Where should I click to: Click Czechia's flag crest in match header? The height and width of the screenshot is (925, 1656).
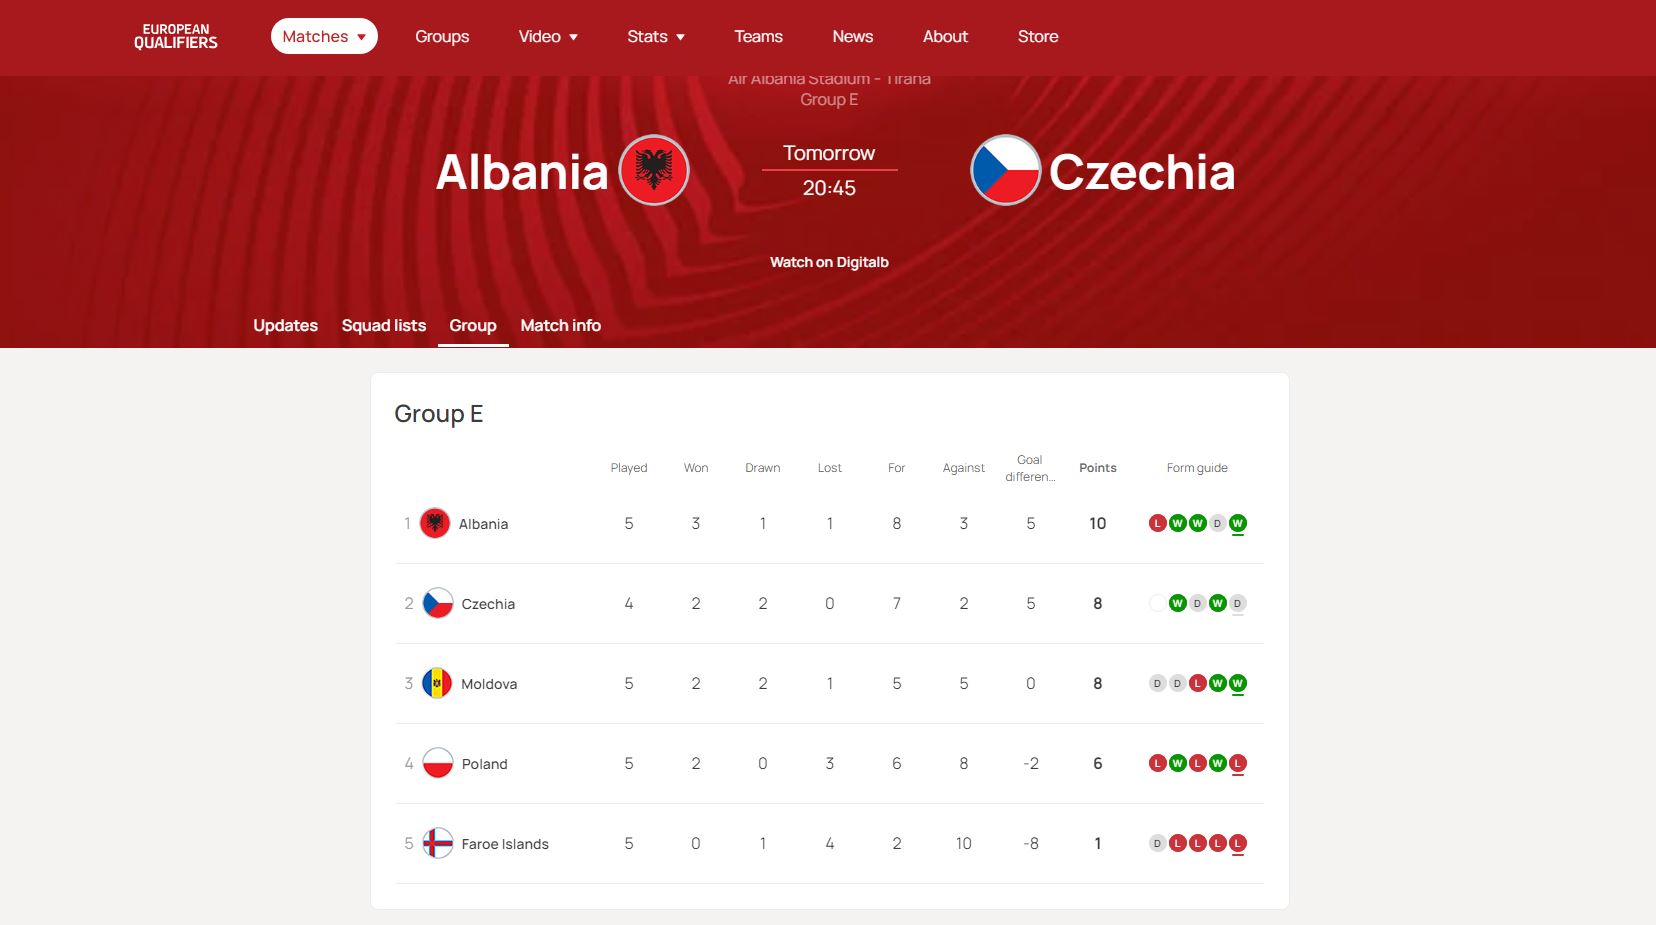point(1005,170)
